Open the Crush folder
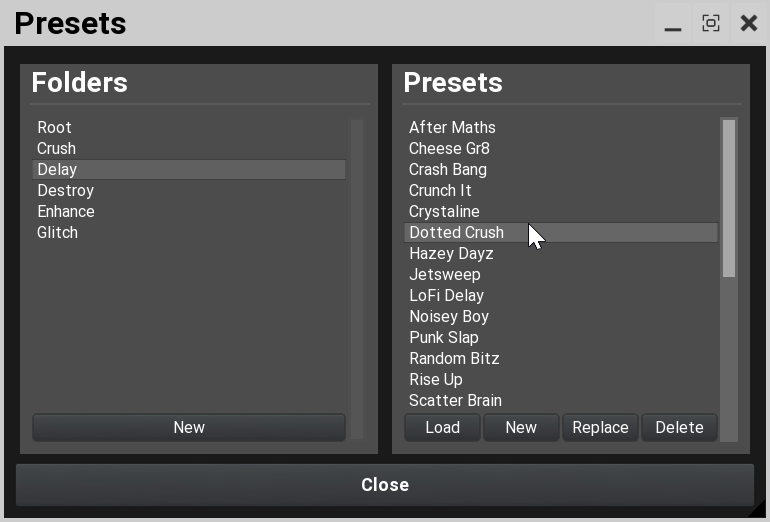The height and width of the screenshot is (522, 770). (x=189, y=148)
